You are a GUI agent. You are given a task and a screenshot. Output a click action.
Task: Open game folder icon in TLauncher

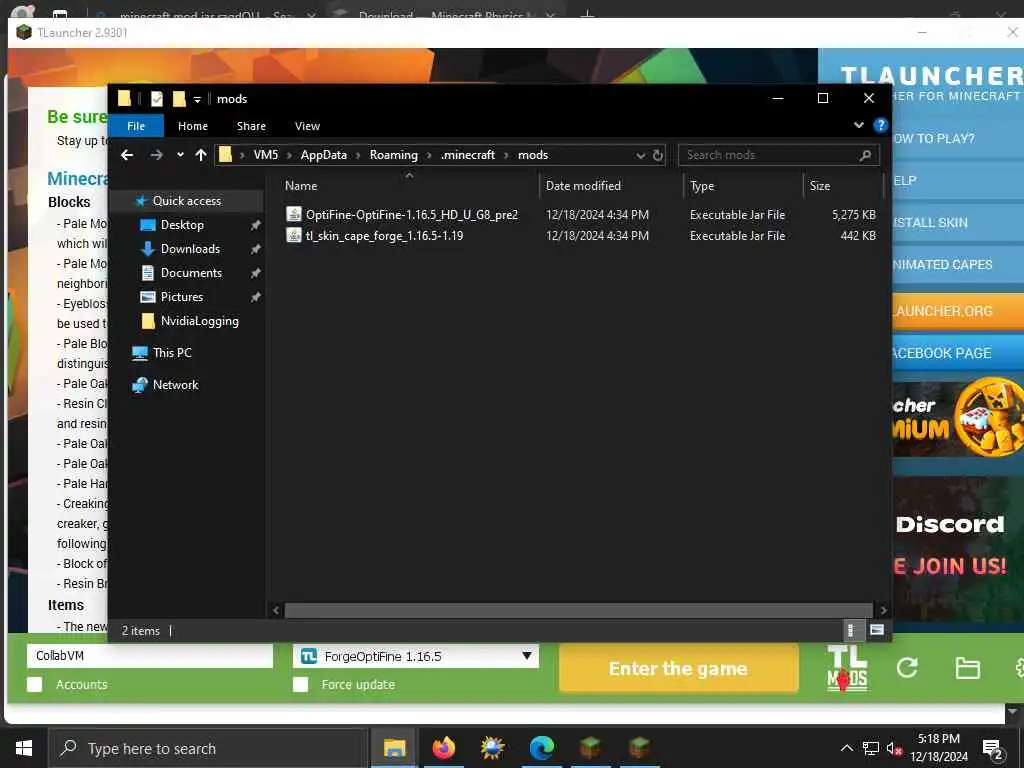pyautogui.click(x=967, y=668)
